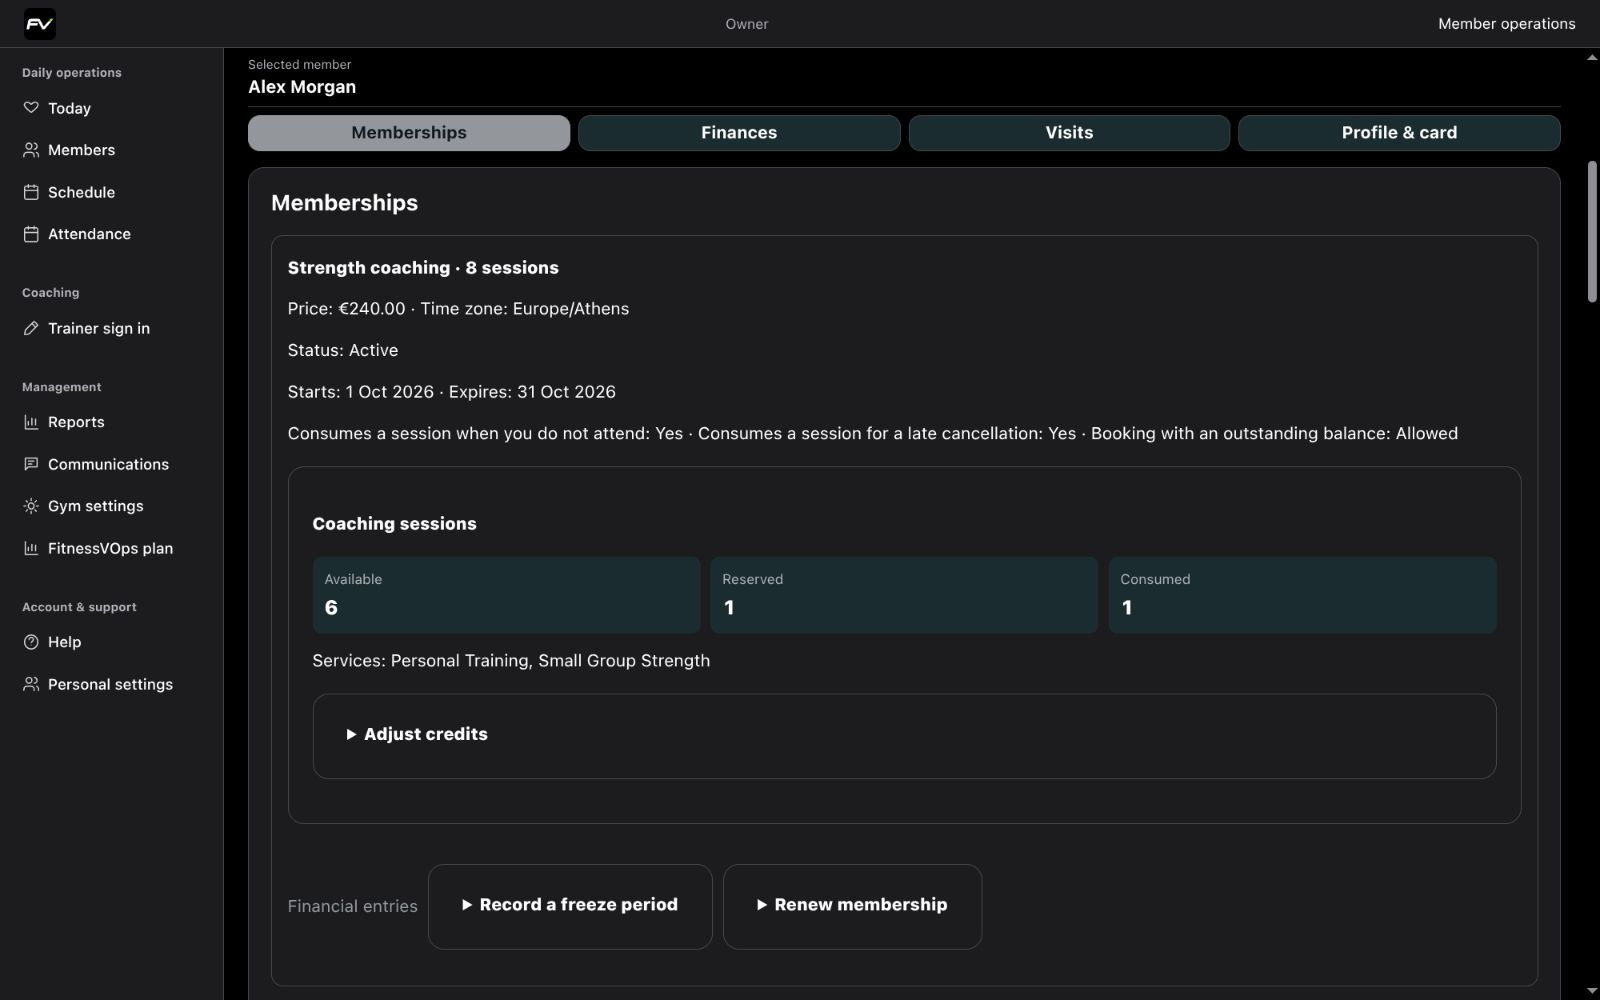Open the Today page label
Image resolution: width=1600 pixels, height=1000 pixels.
[x=69, y=108]
